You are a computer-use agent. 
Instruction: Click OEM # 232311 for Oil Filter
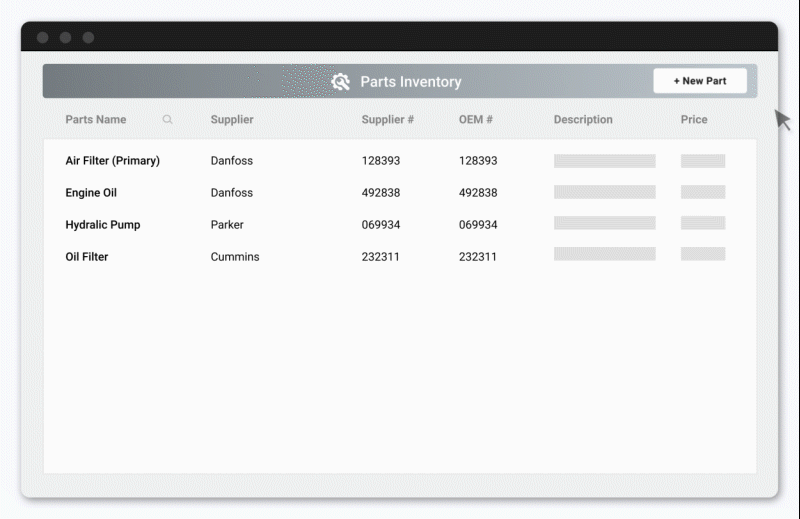click(x=477, y=257)
